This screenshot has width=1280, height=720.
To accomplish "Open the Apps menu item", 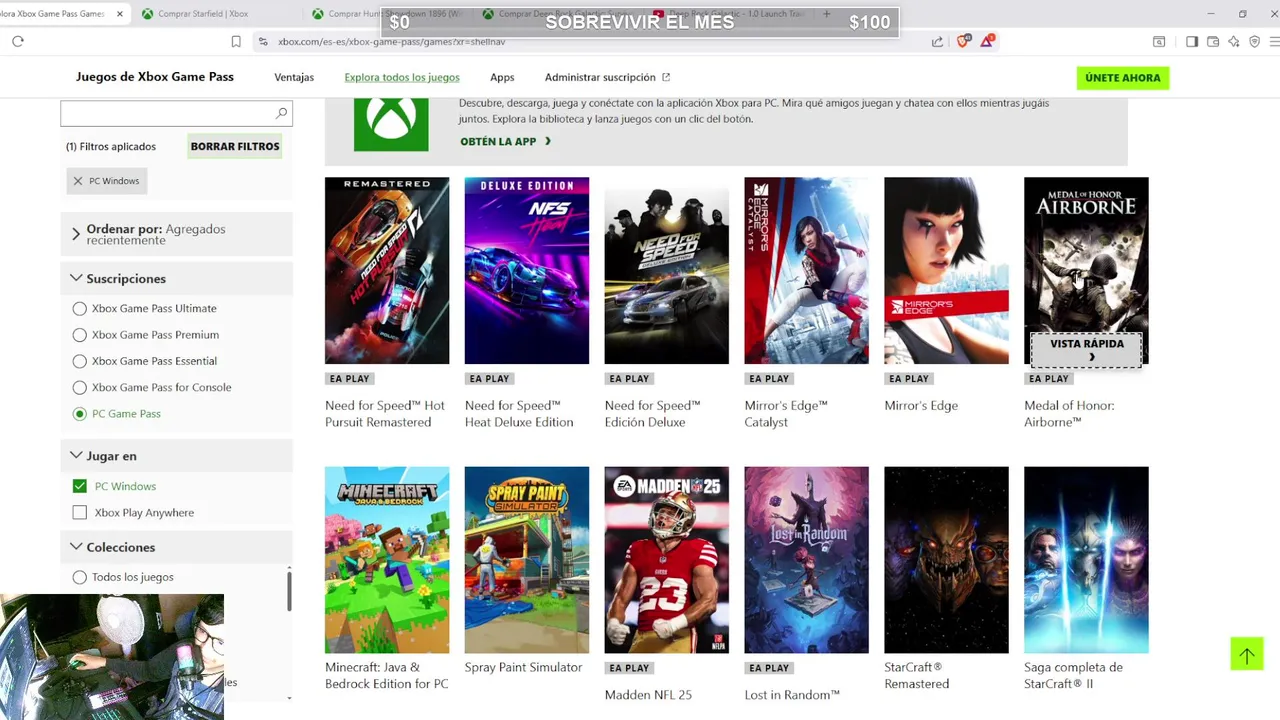I will [x=502, y=77].
